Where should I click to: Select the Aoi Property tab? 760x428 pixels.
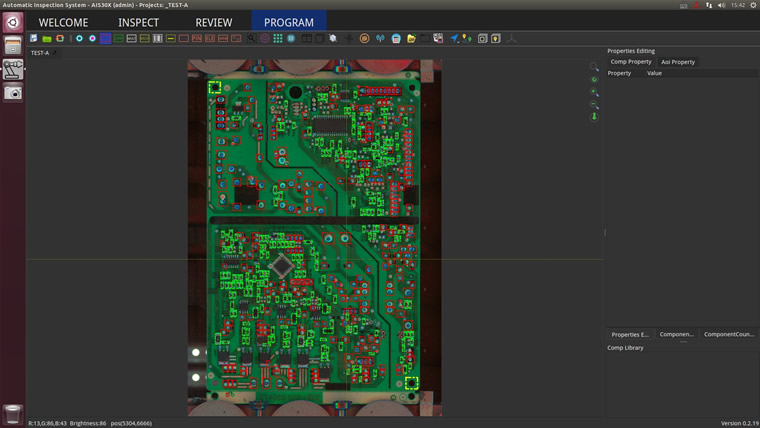coord(678,62)
